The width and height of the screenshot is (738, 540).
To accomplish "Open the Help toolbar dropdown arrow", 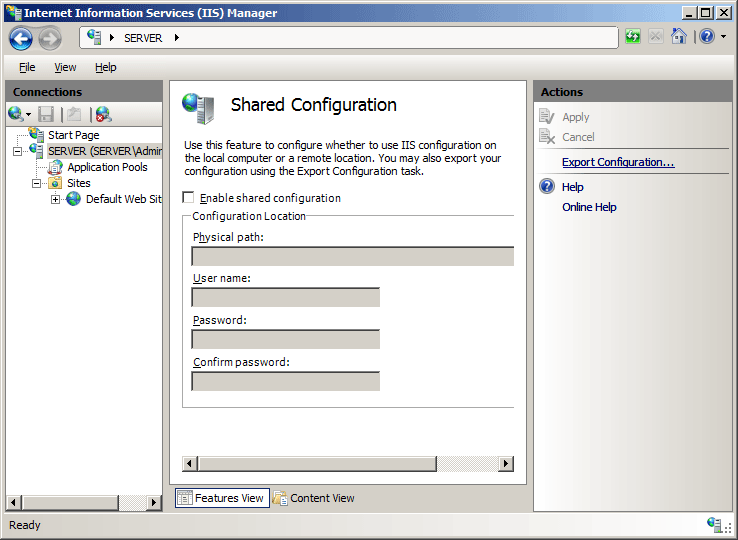I will coord(723,36).
